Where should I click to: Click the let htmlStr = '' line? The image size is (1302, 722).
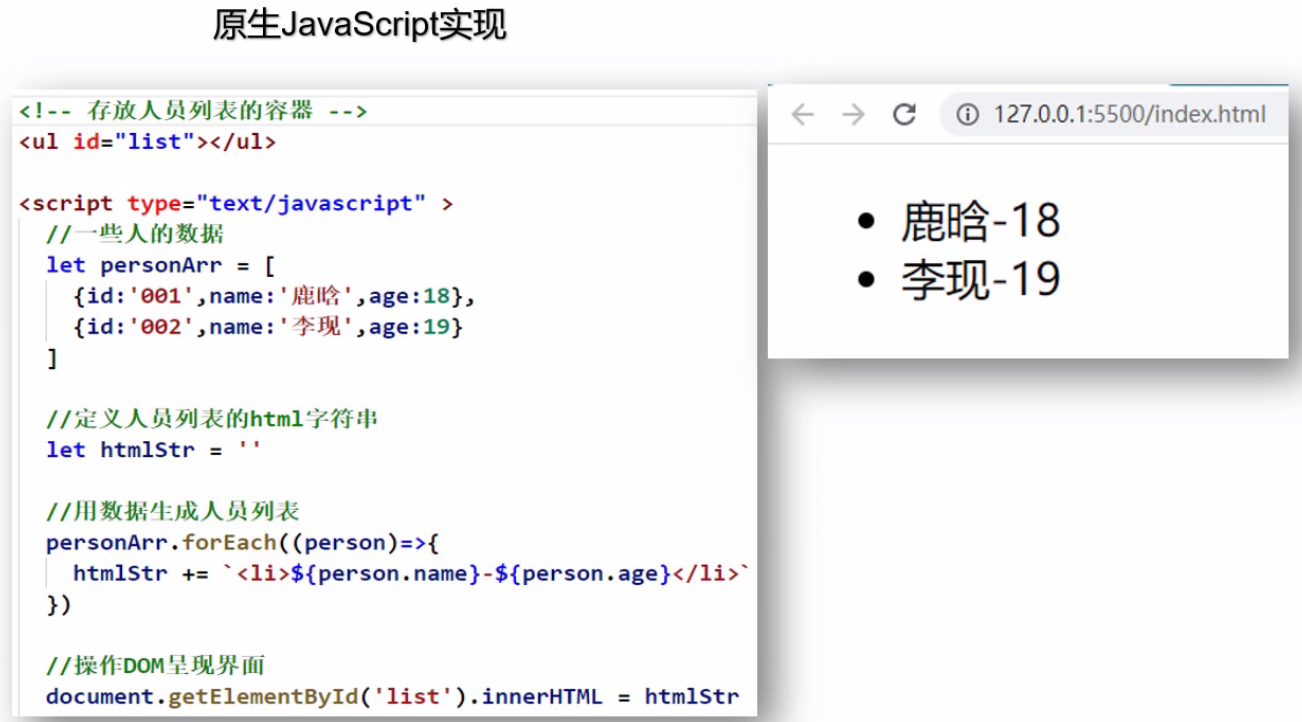tap(154, 450)
